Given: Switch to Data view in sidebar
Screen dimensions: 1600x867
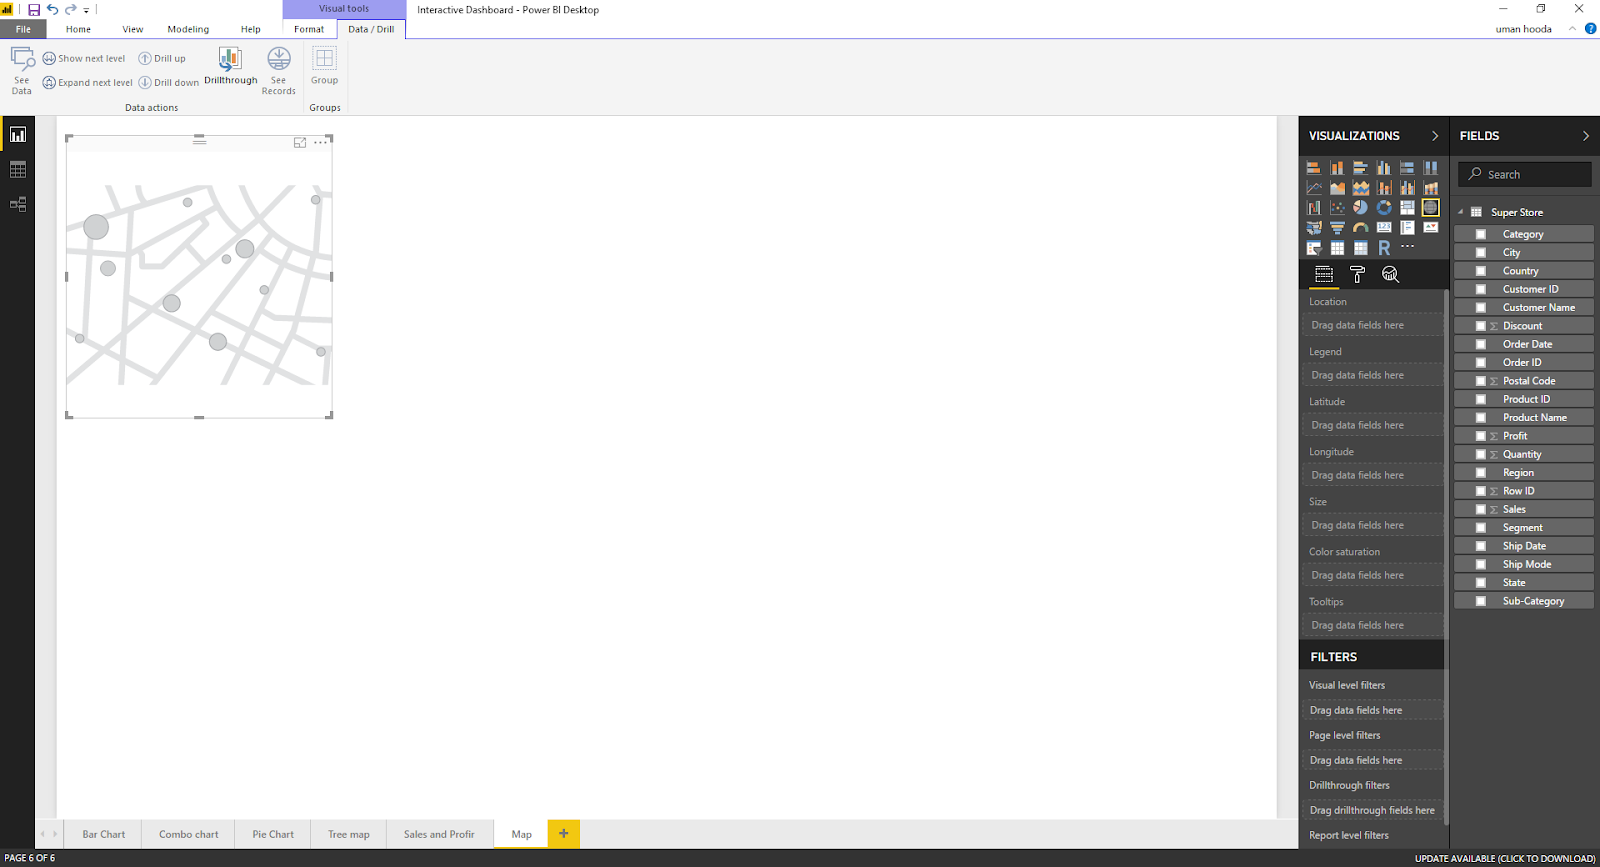Looking at the screenshot, I should pyautogui.click(x=18, y=170).
